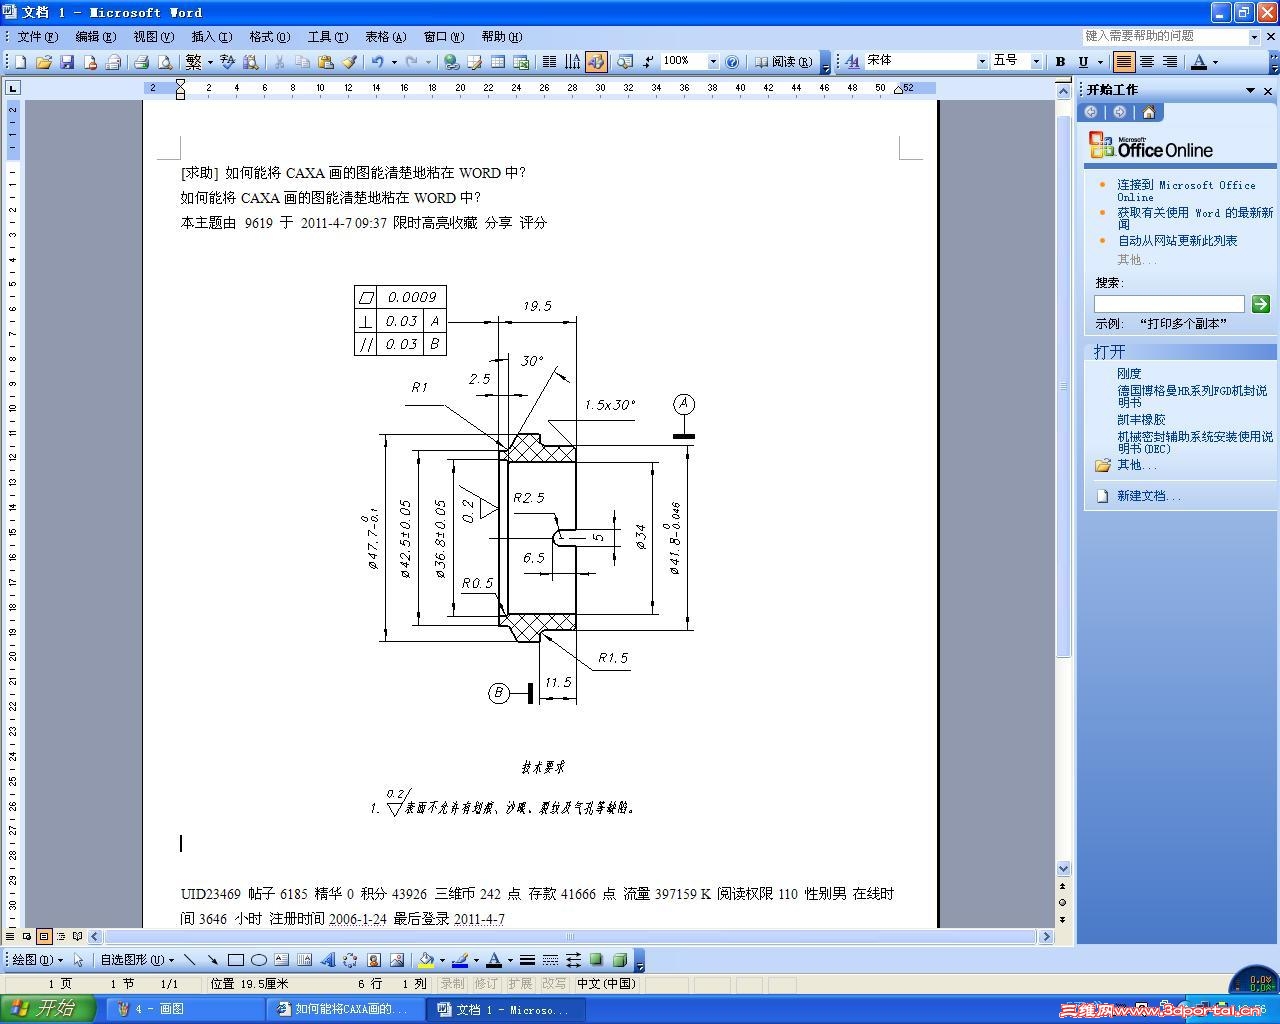Open the 格式 menu
Screen dimensions: 1280x1024
tap(270, 36)
